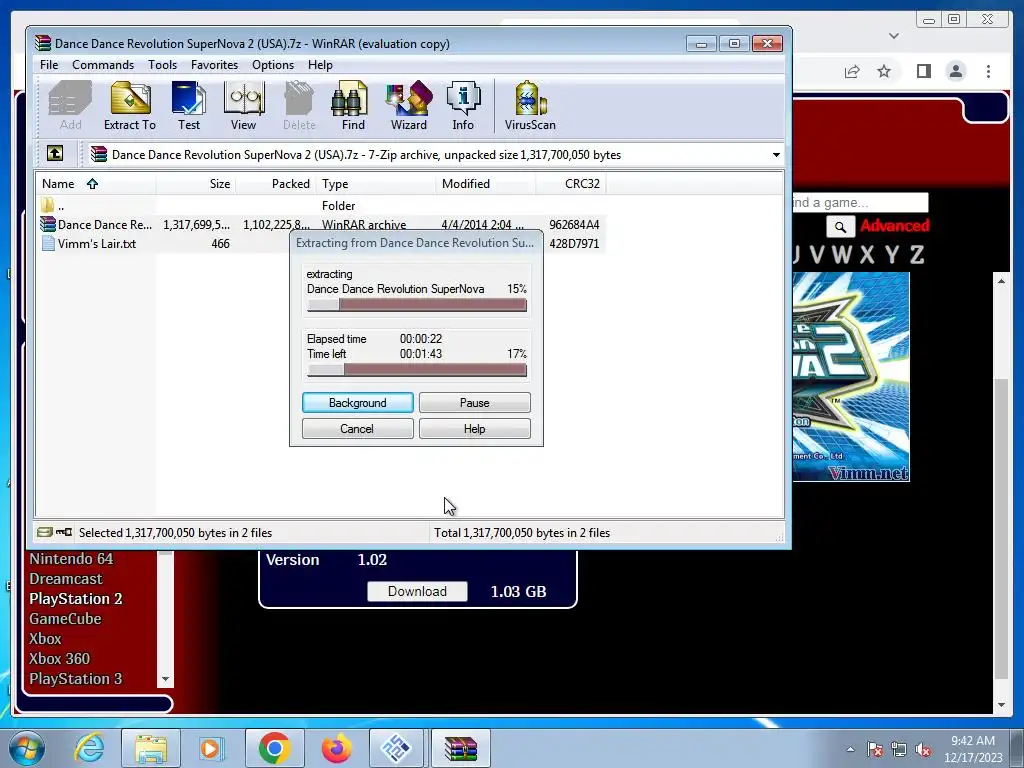This screenshot has height=768, width=1024.
Task: Click the status bar drive icon
Action: pos(44,532)
